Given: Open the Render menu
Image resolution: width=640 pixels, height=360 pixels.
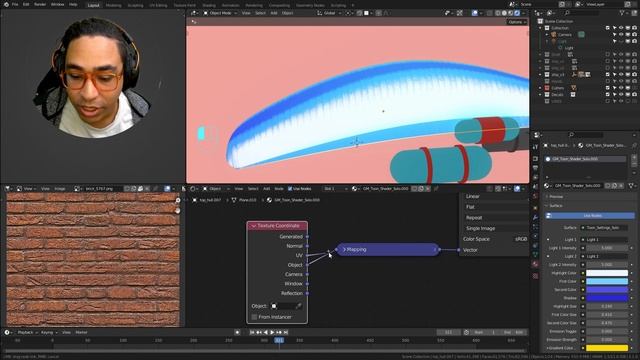Looking at the screenshot, I should point(40,4).
